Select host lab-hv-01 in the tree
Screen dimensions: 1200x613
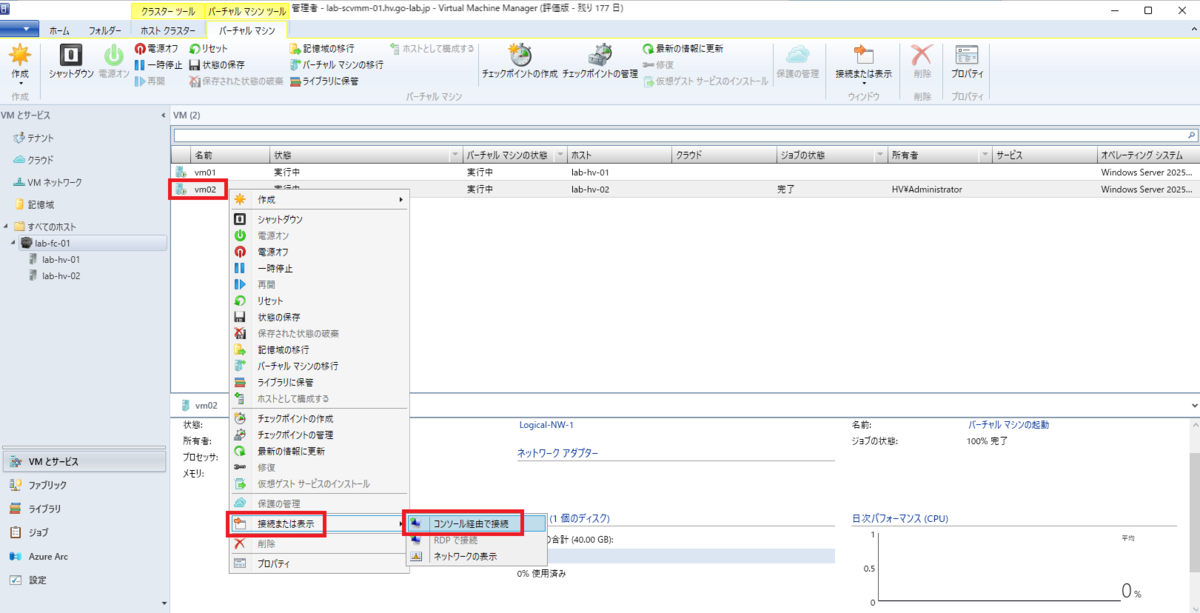[60, 260]
